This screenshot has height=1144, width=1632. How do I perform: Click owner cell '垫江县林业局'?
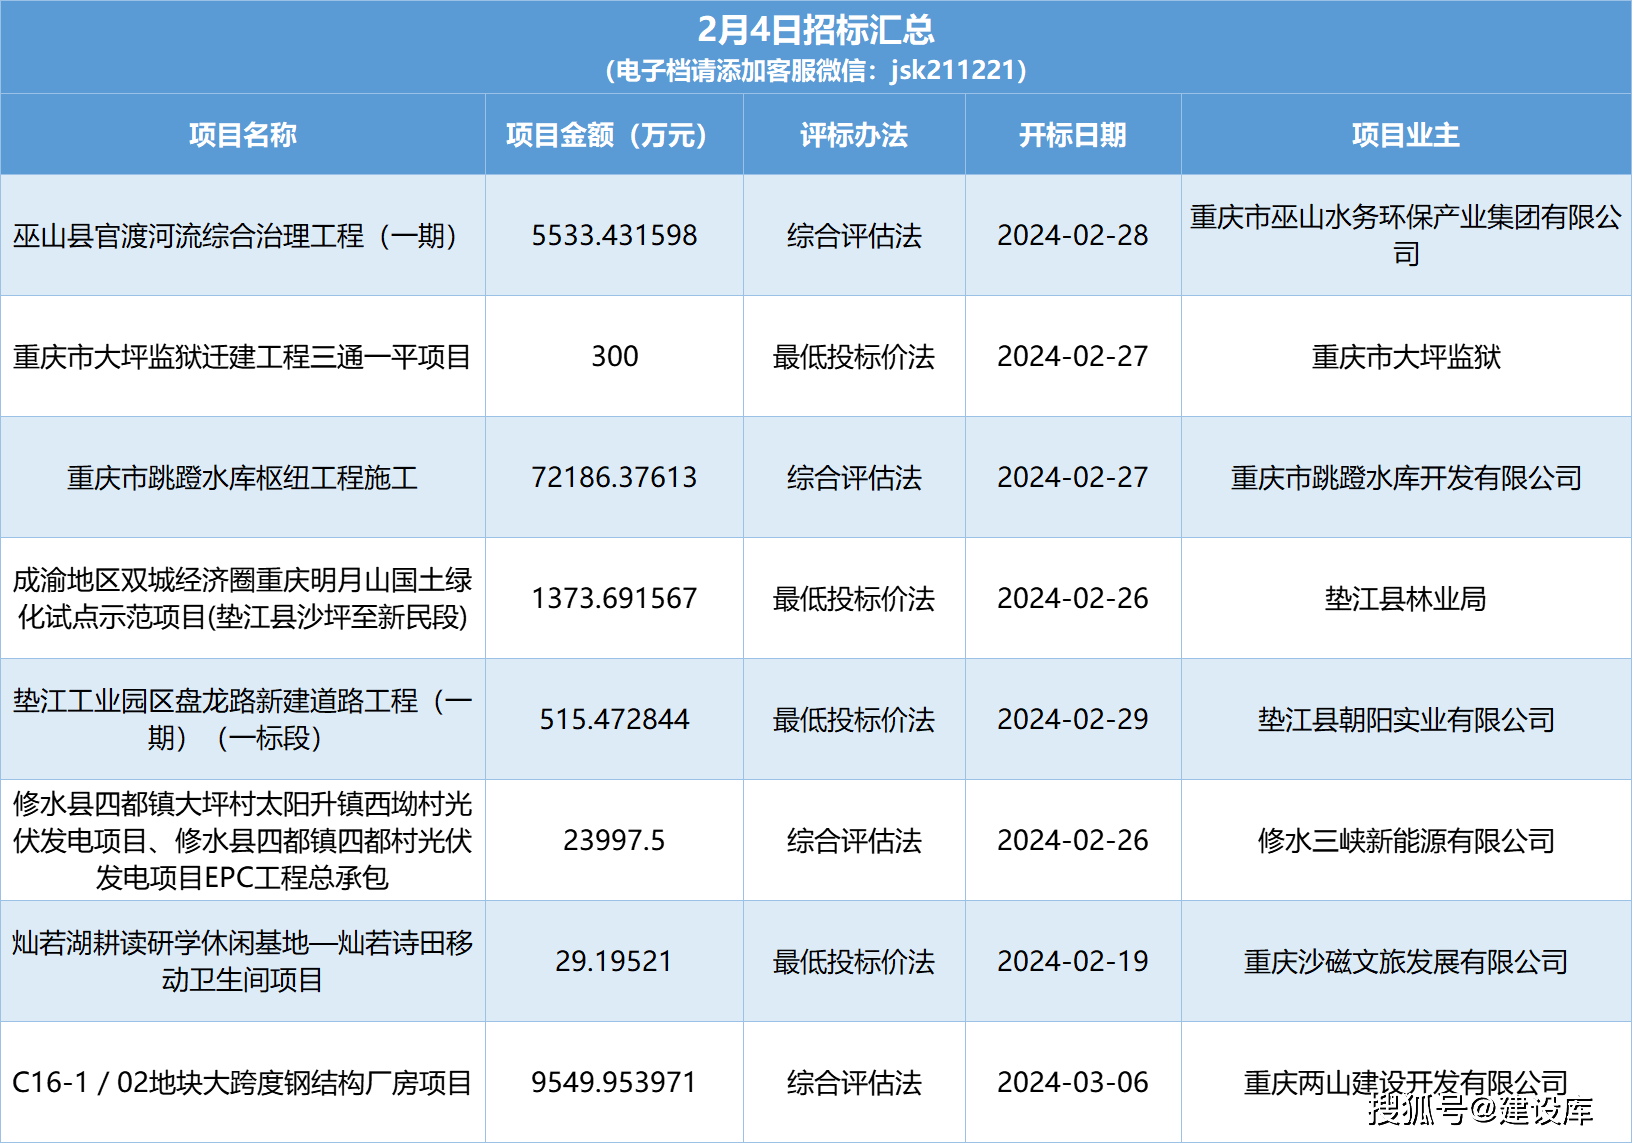pos(1406,599)
